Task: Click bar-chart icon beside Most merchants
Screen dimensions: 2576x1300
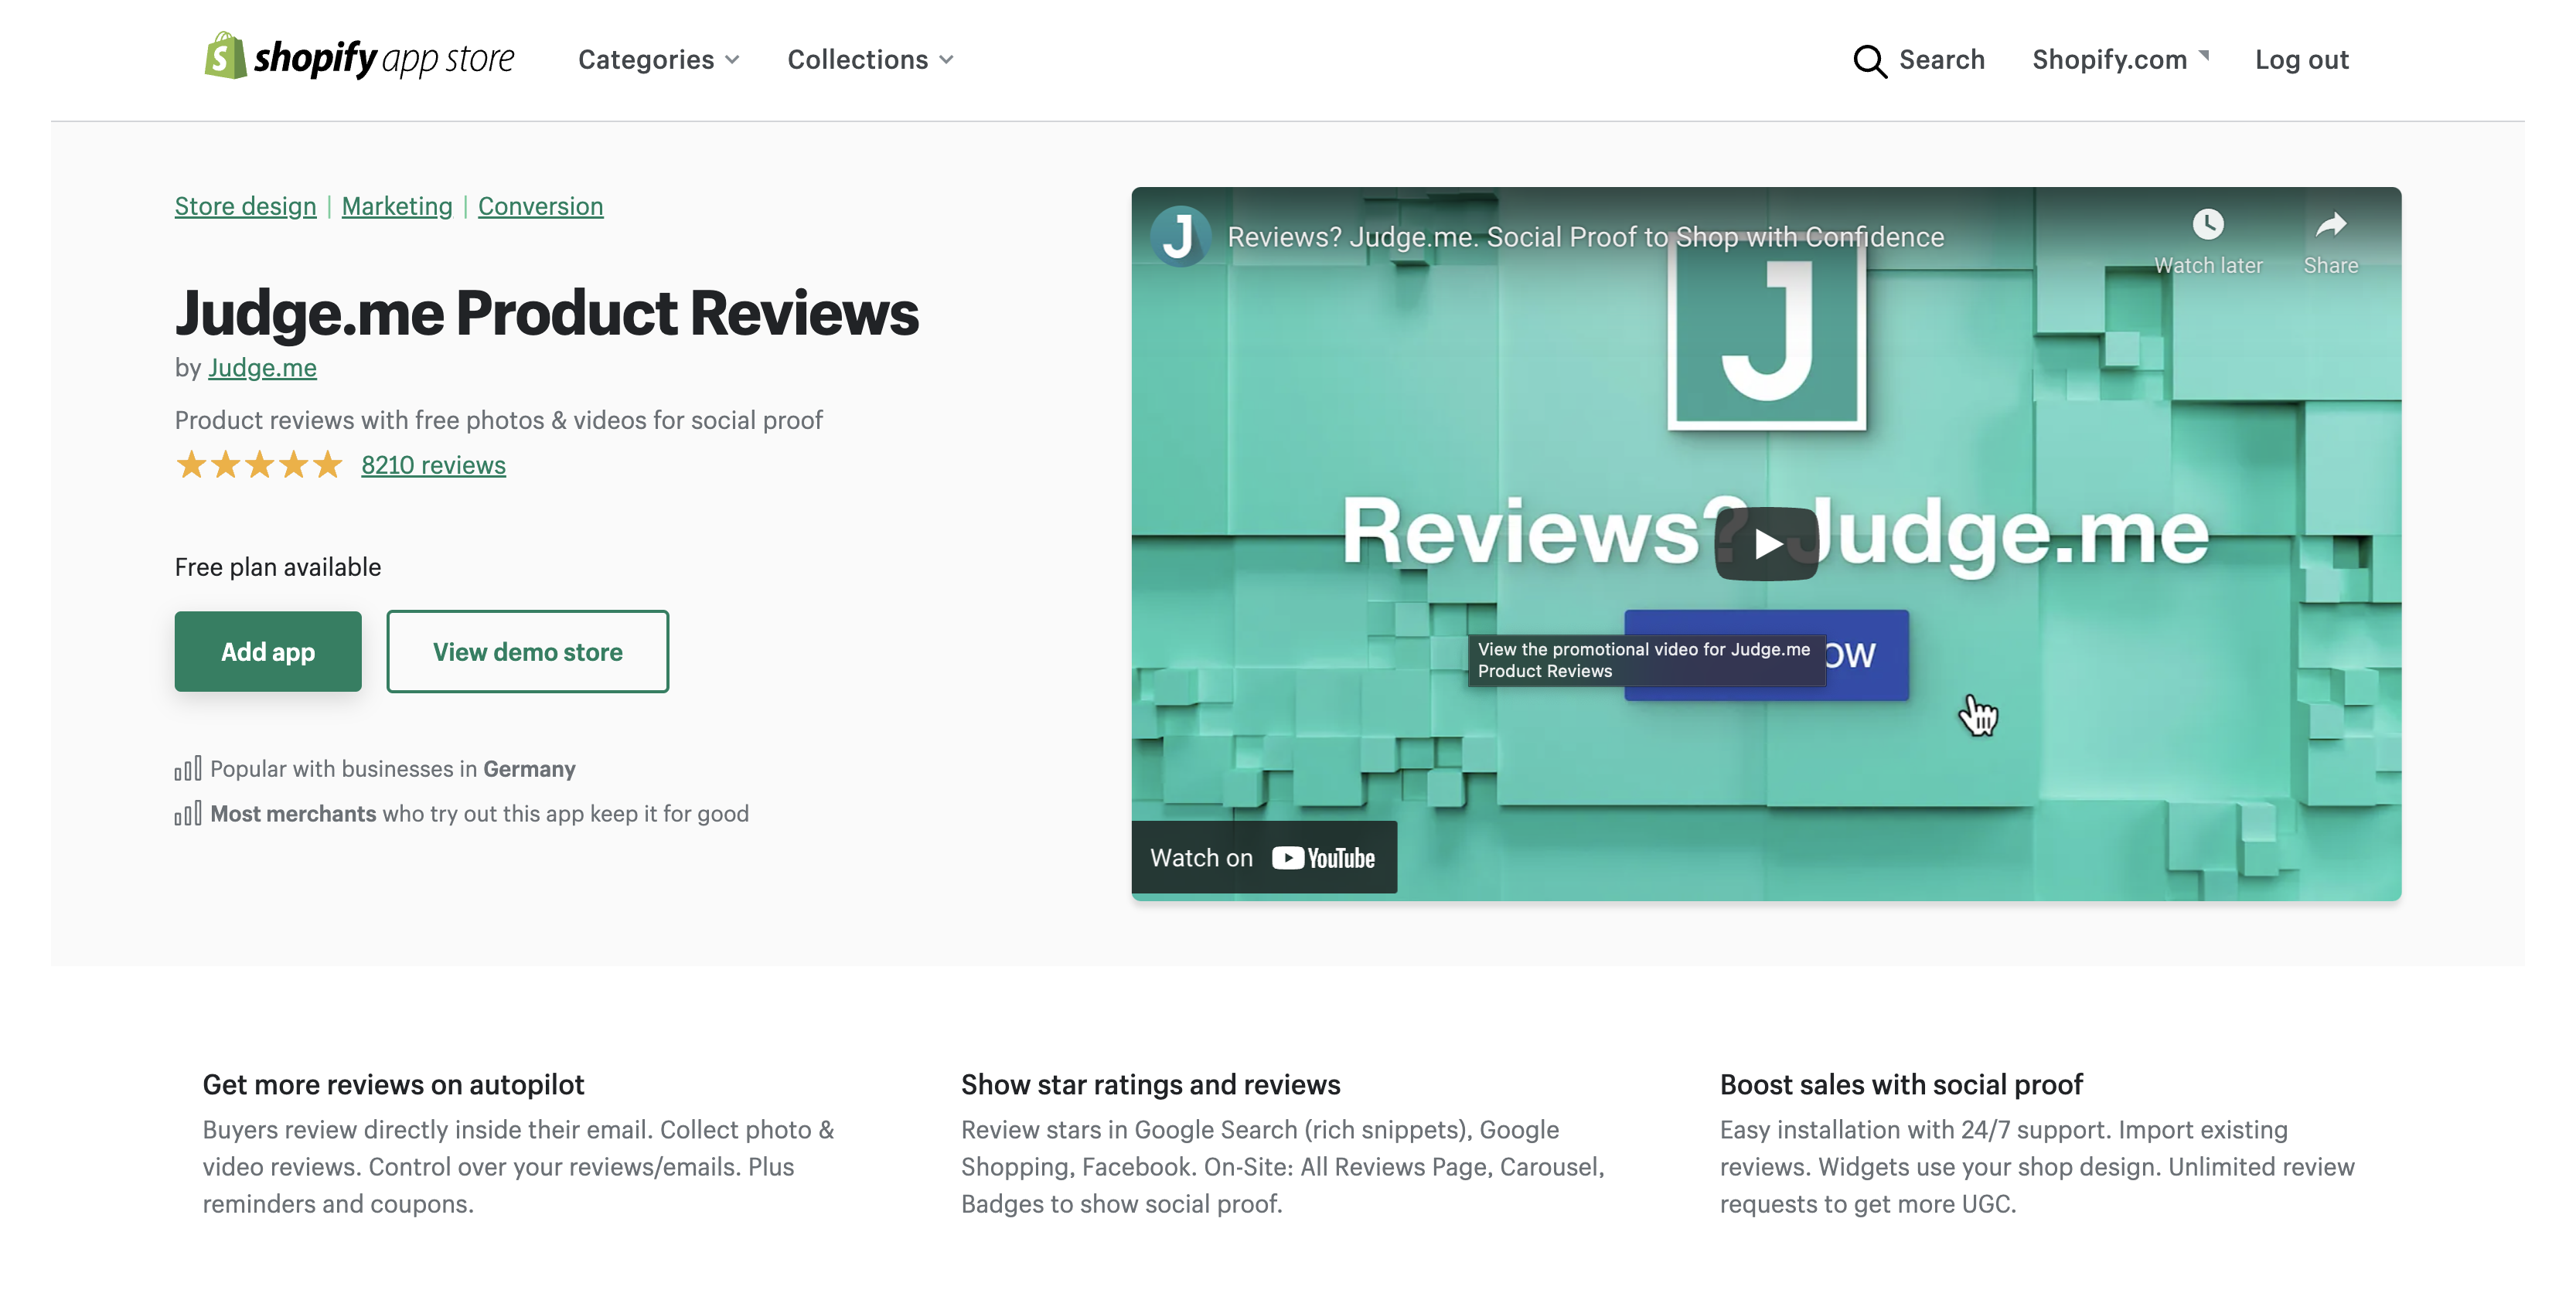Action: pyautogui.click(x=188, y=813)
